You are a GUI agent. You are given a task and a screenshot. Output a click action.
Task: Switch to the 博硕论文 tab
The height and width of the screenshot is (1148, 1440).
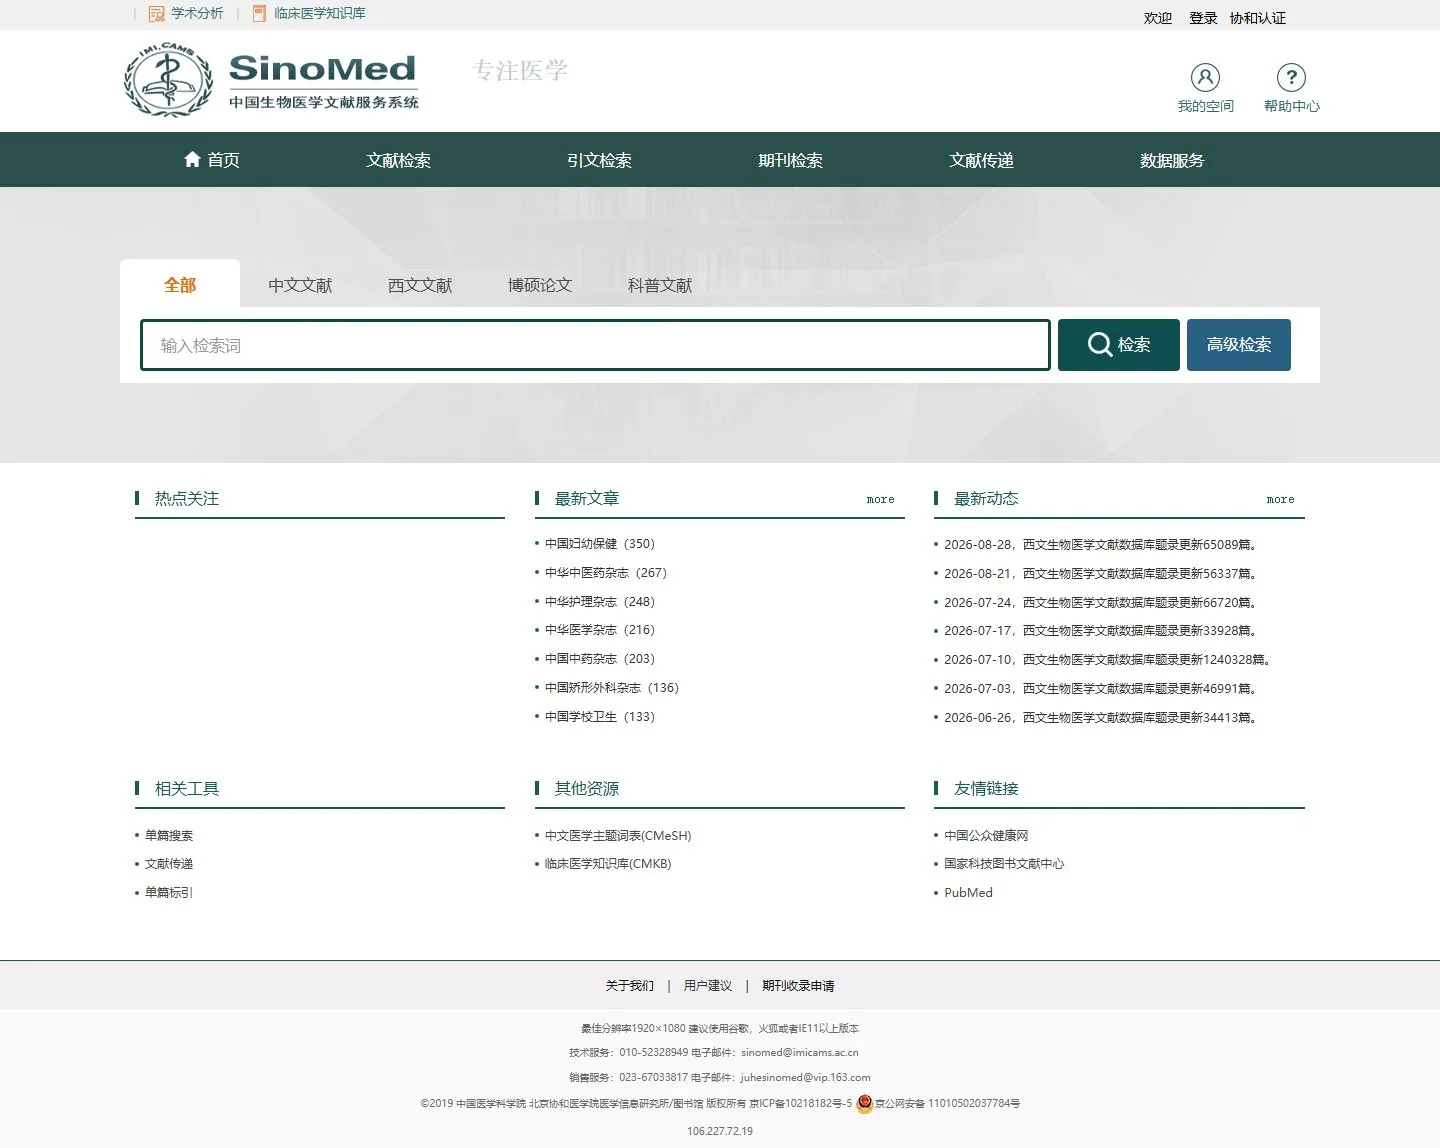coord(540,285)
